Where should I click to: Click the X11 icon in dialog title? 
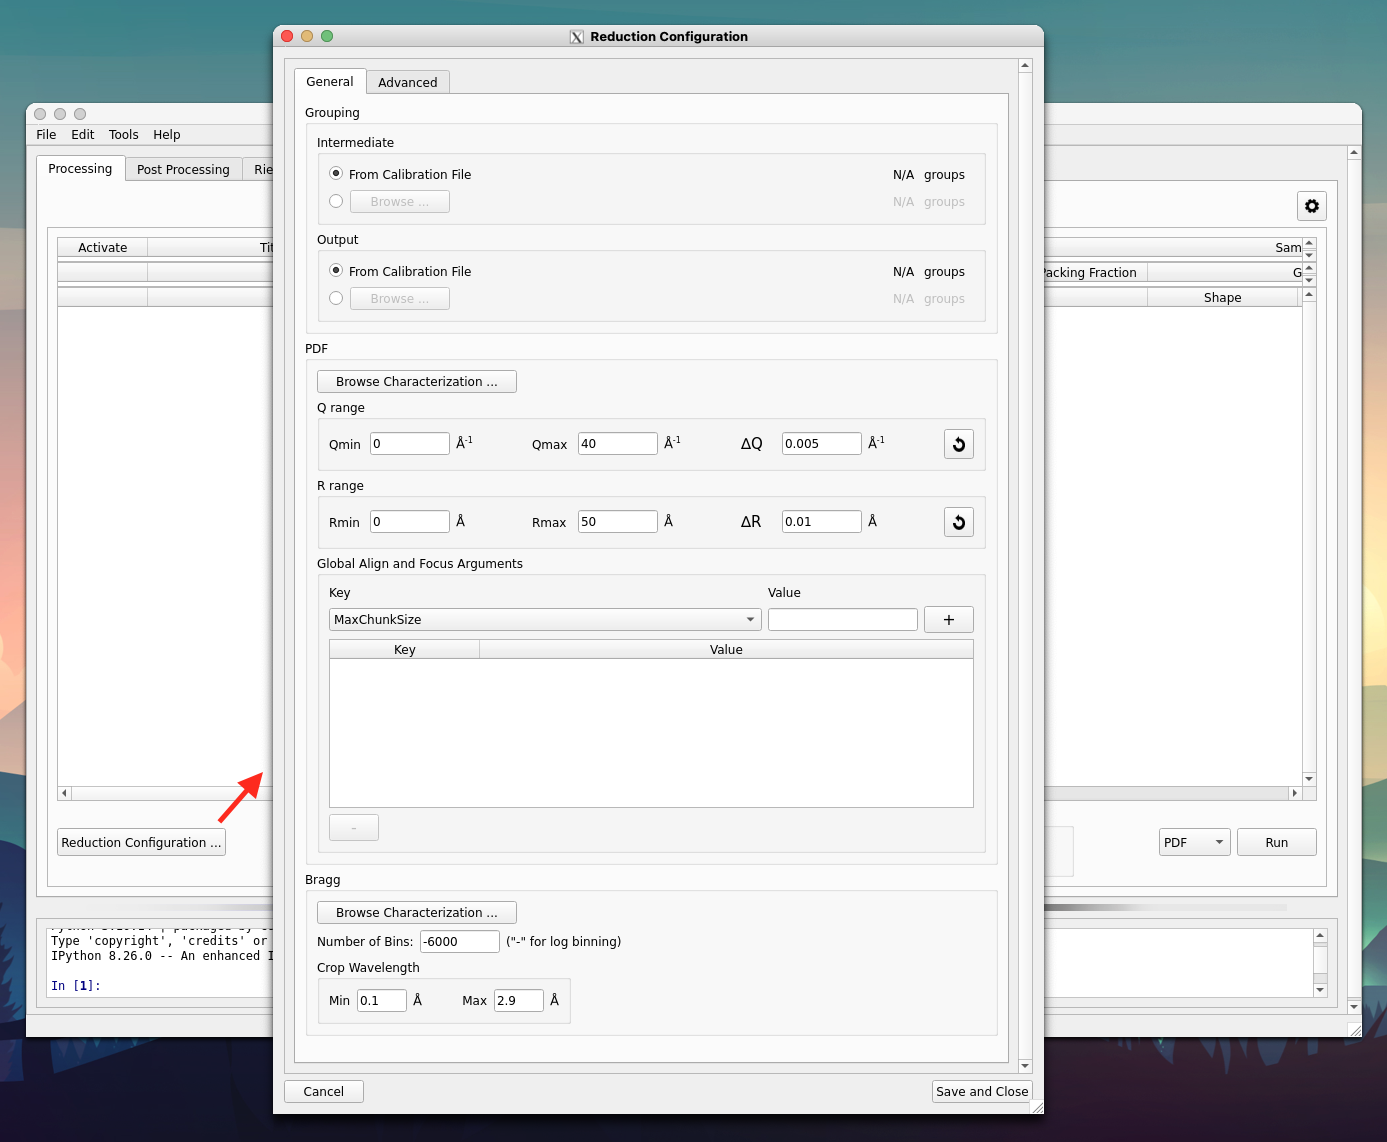tap(577, 37)
